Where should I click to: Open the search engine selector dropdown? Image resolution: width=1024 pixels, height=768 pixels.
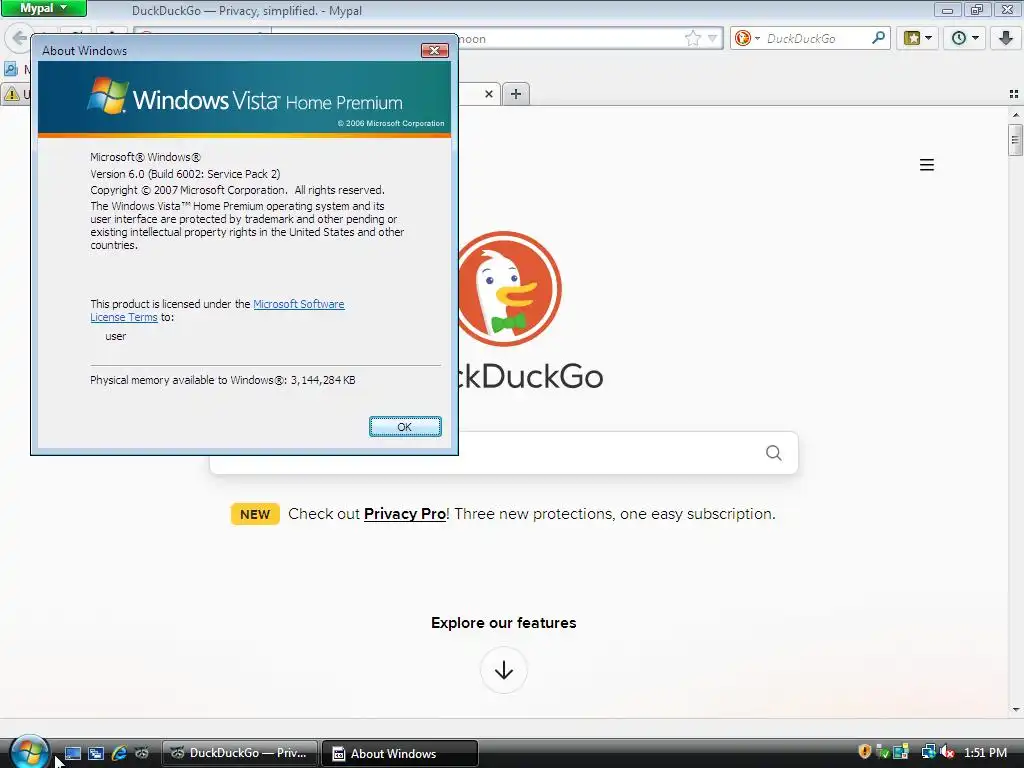click(x=747, y=39)
